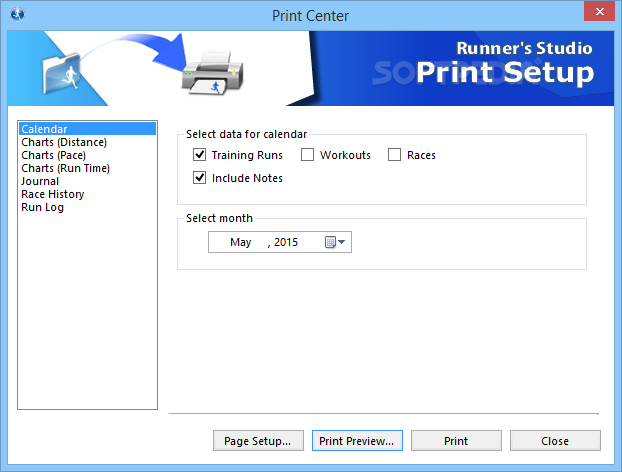This screenshot has height=472, width=622.
Task: Click the Runner's Studio app icon in title bar
Action: point(17,15)
